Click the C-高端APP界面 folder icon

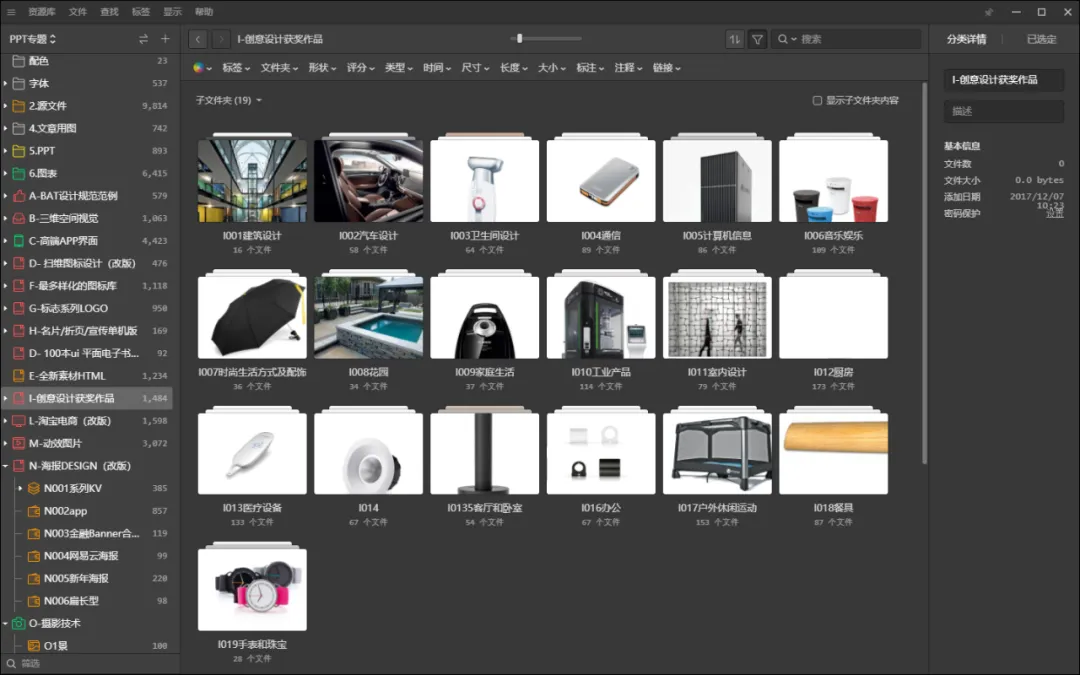coord(19,240)
